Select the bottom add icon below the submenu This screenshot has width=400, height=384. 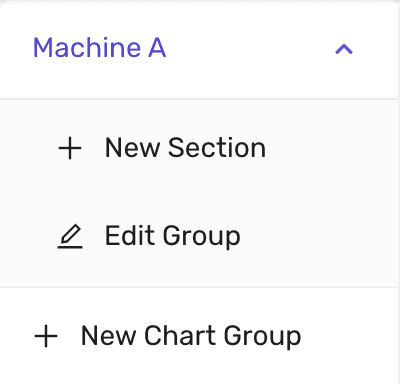coord(46,336)
